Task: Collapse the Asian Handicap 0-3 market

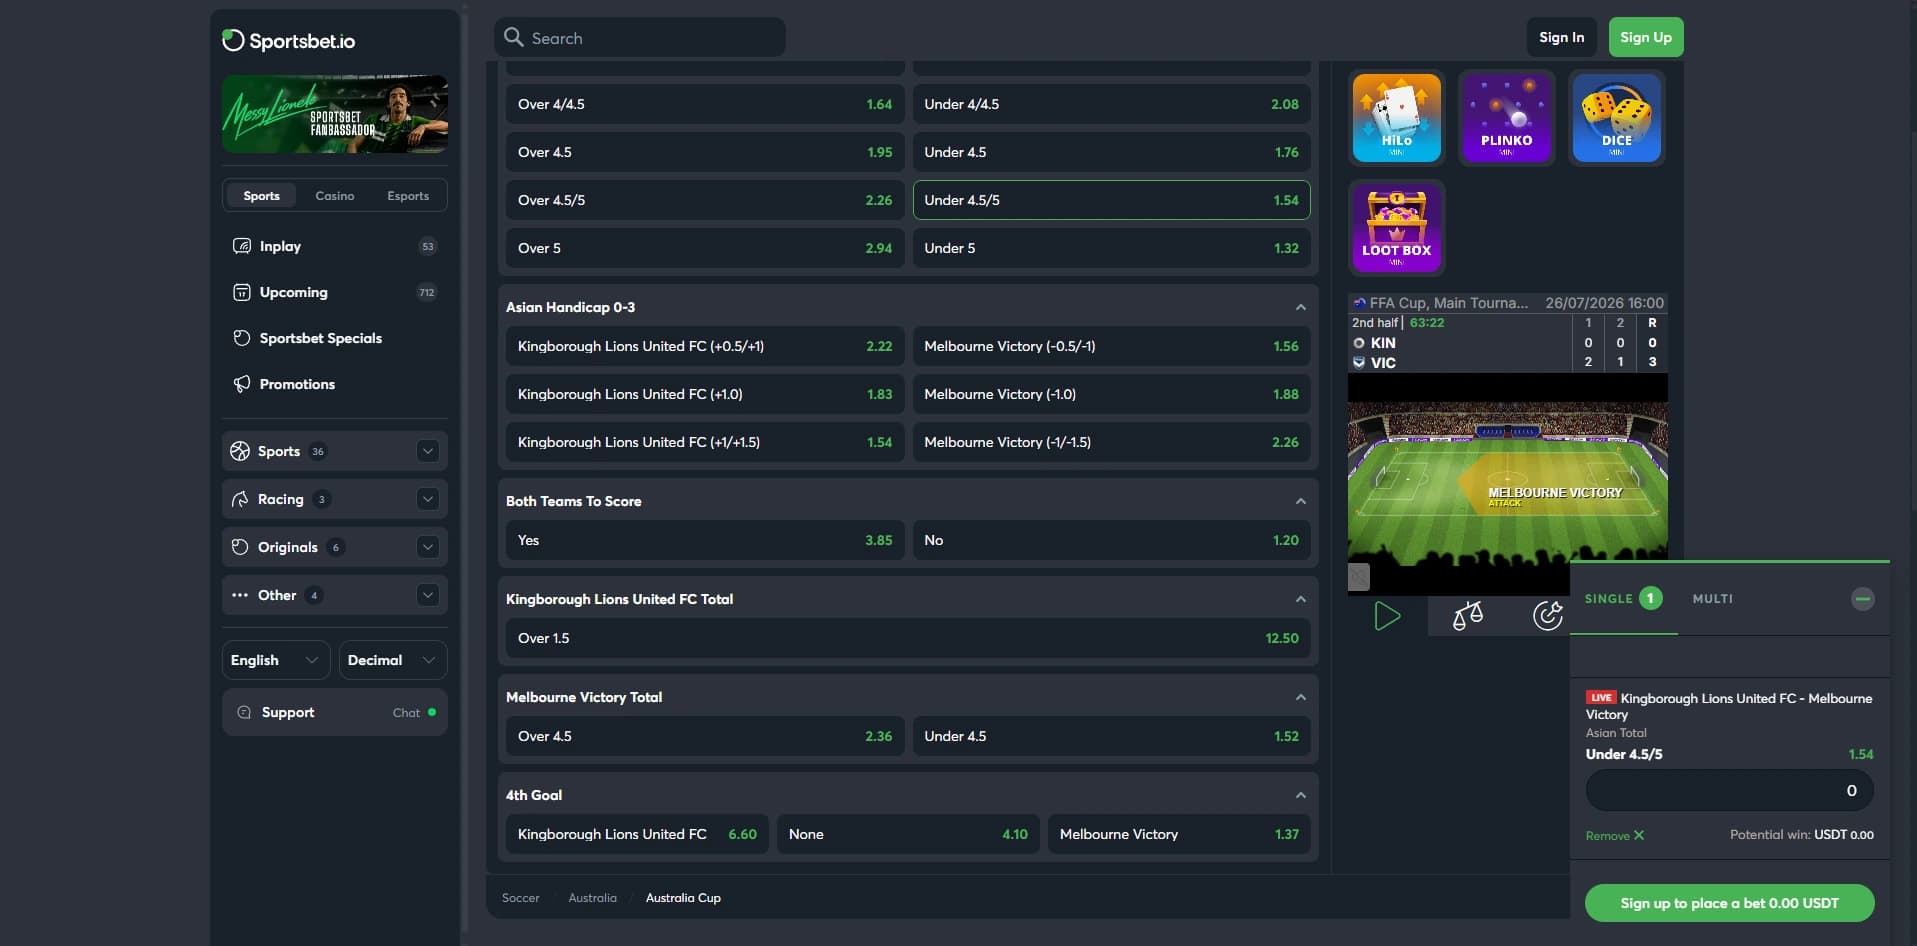Action: click(x=1300, y=307)
